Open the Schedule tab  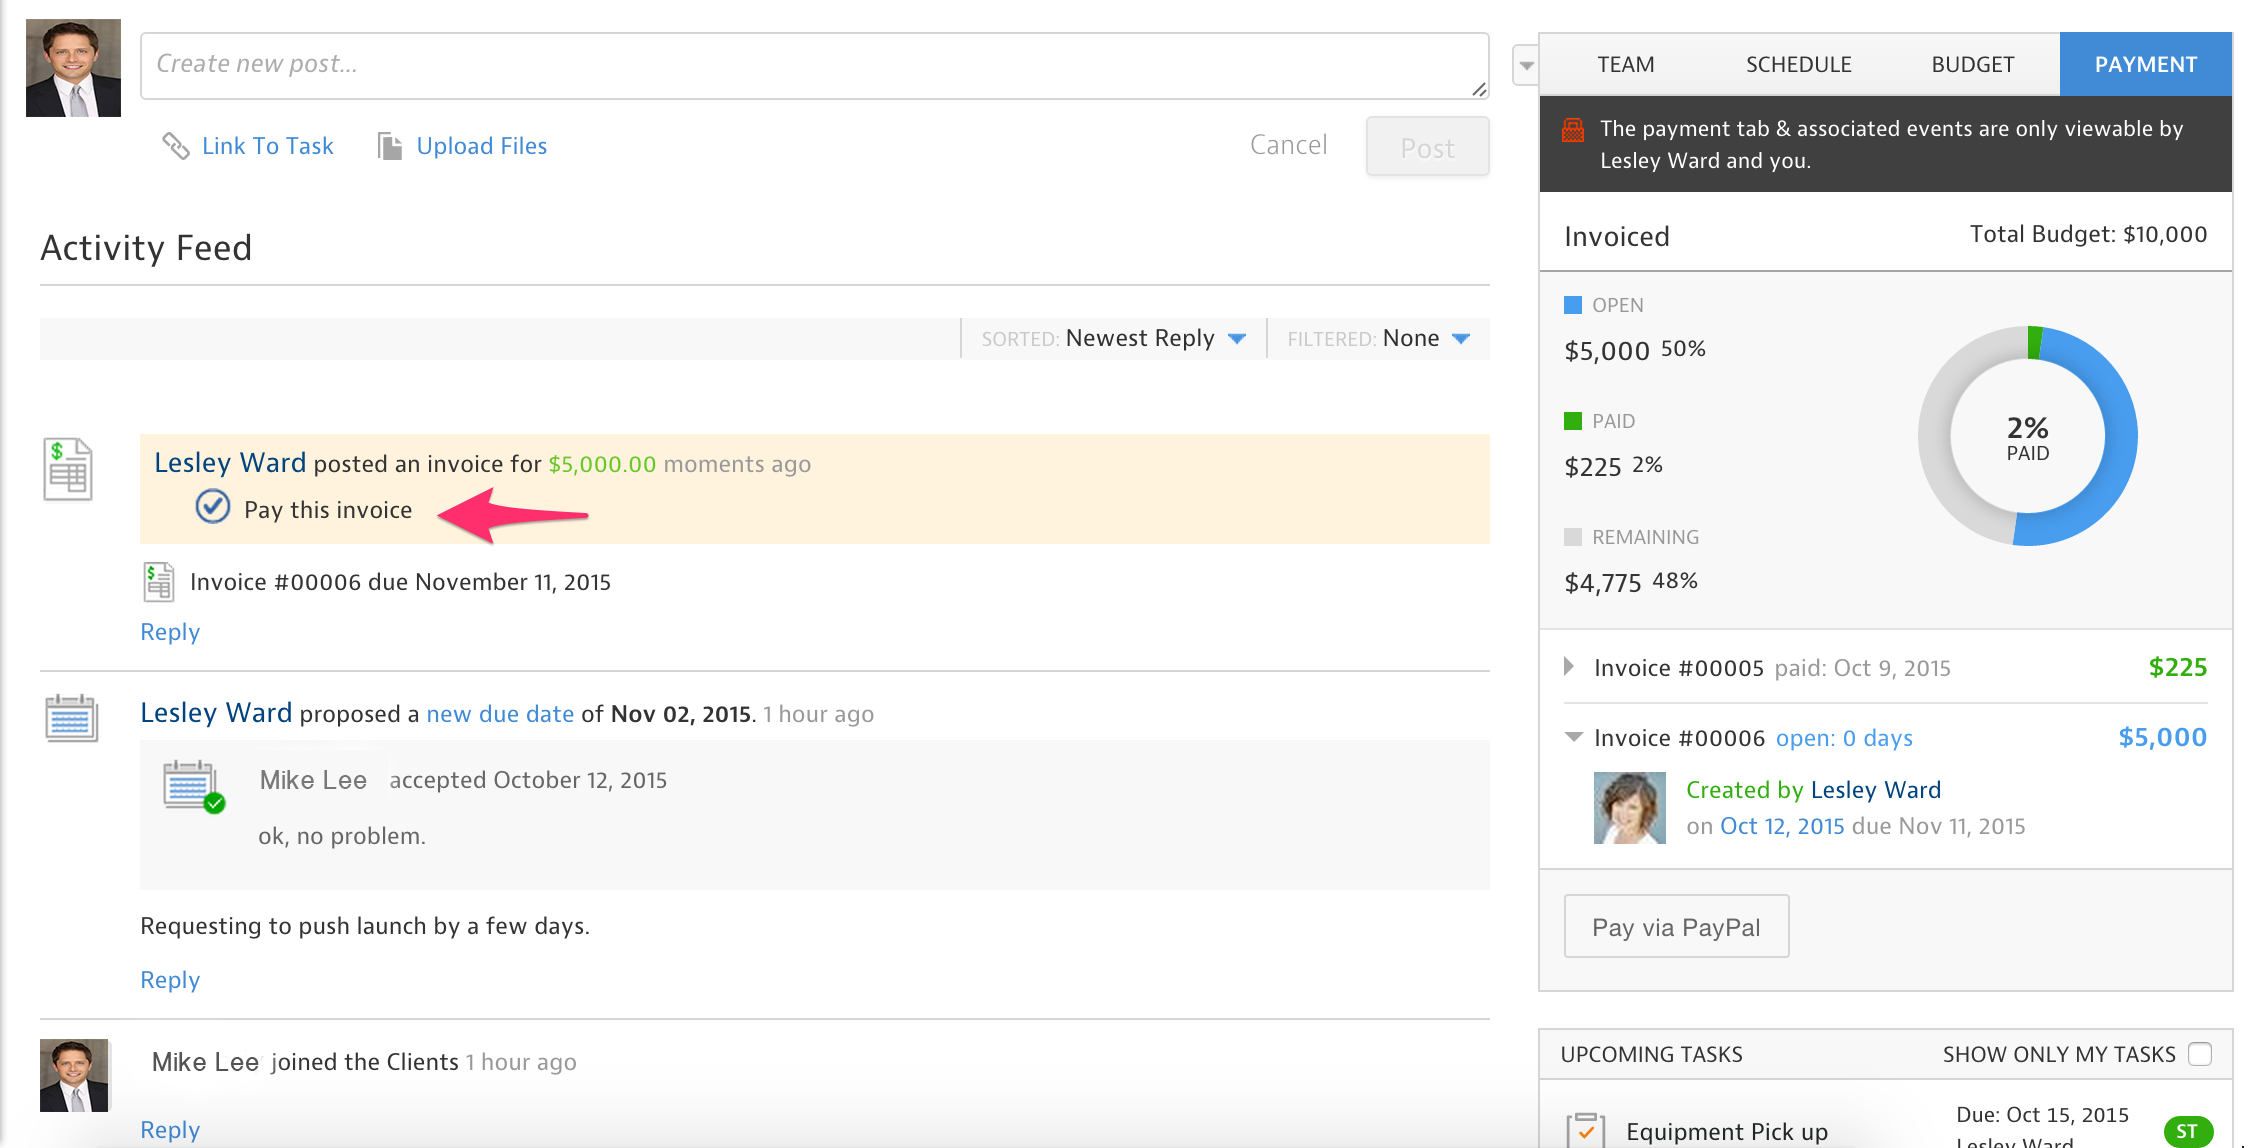tap(1798, 65)
